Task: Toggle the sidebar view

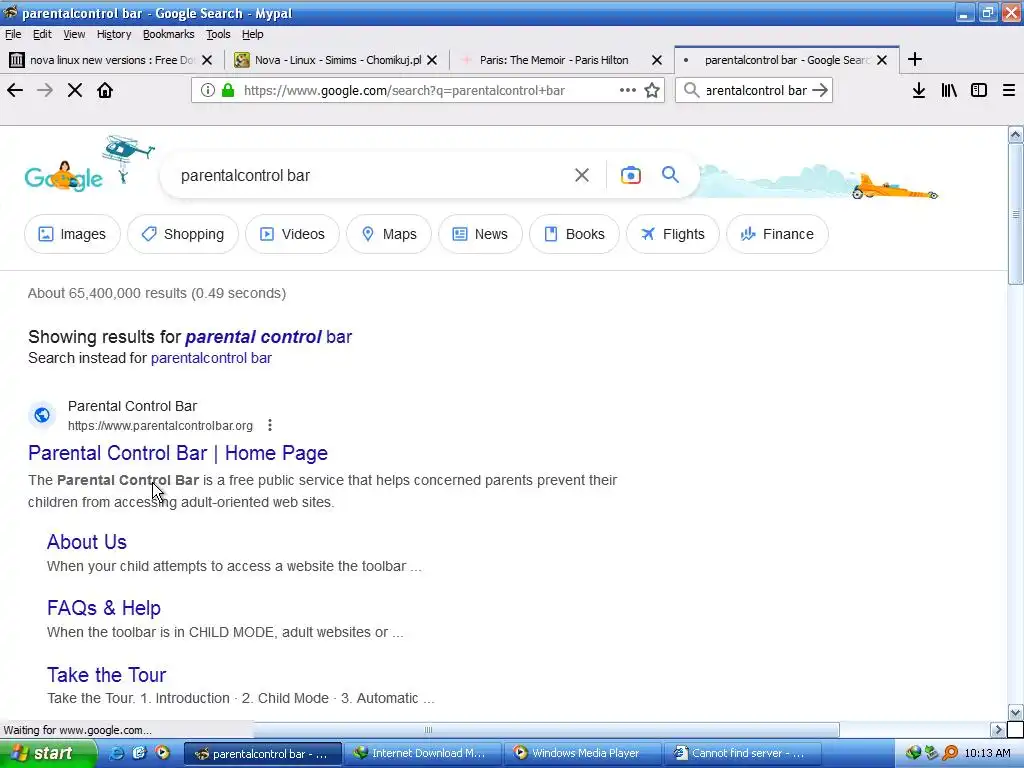Action: [979, 90]
